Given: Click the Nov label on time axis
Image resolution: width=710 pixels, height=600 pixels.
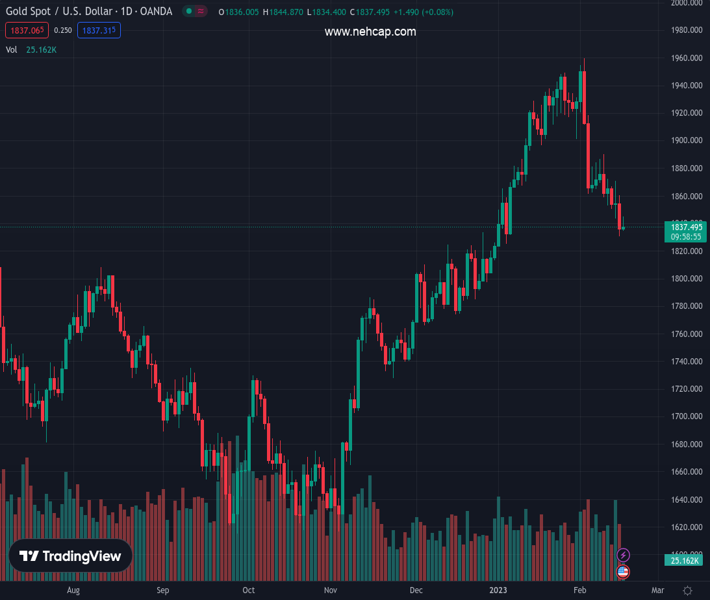Looking at the screenshot, I should [x=330, y=591].
